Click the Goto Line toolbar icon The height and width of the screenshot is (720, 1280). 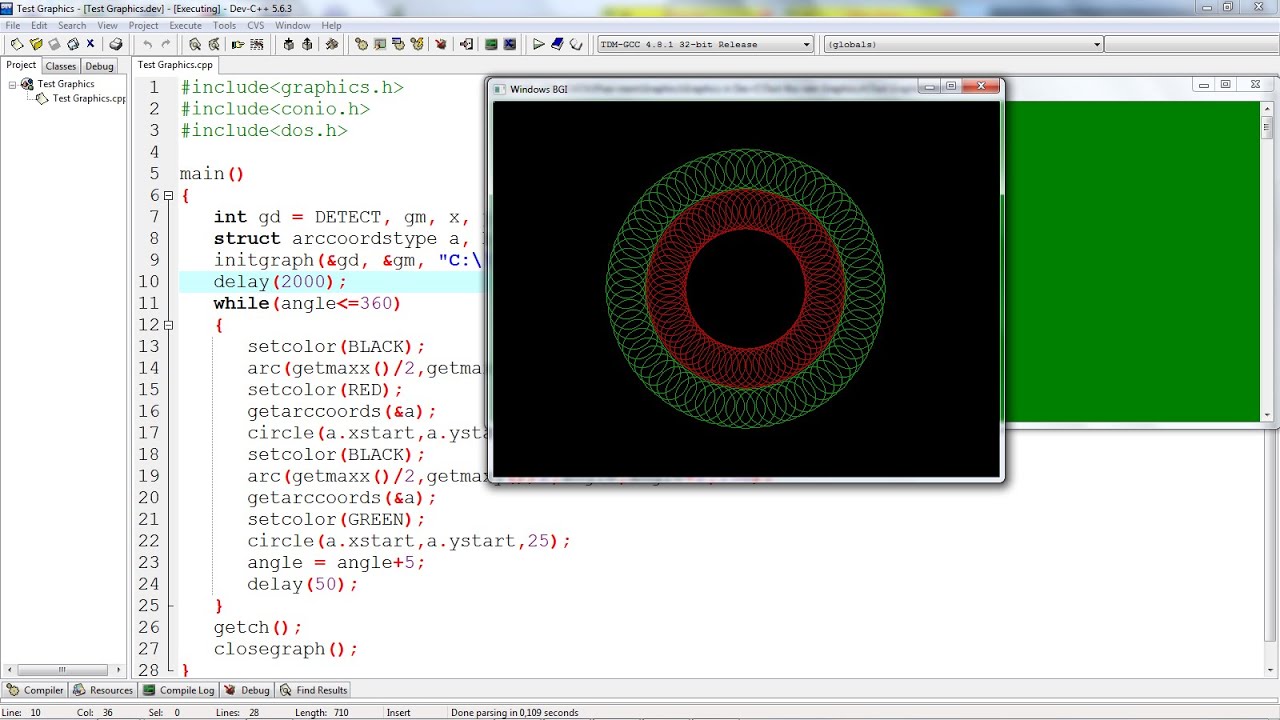pos(257,44)
